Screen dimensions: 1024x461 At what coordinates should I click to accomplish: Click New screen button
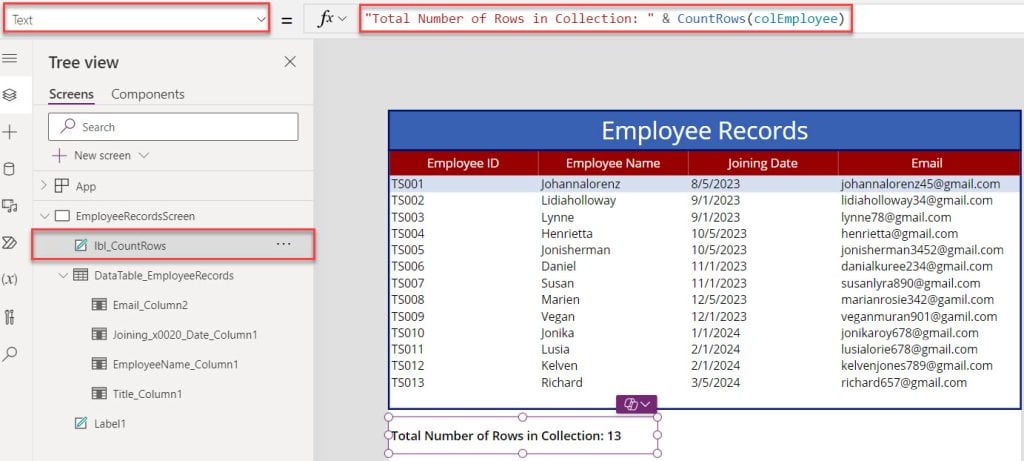click(x=101, y=155)
